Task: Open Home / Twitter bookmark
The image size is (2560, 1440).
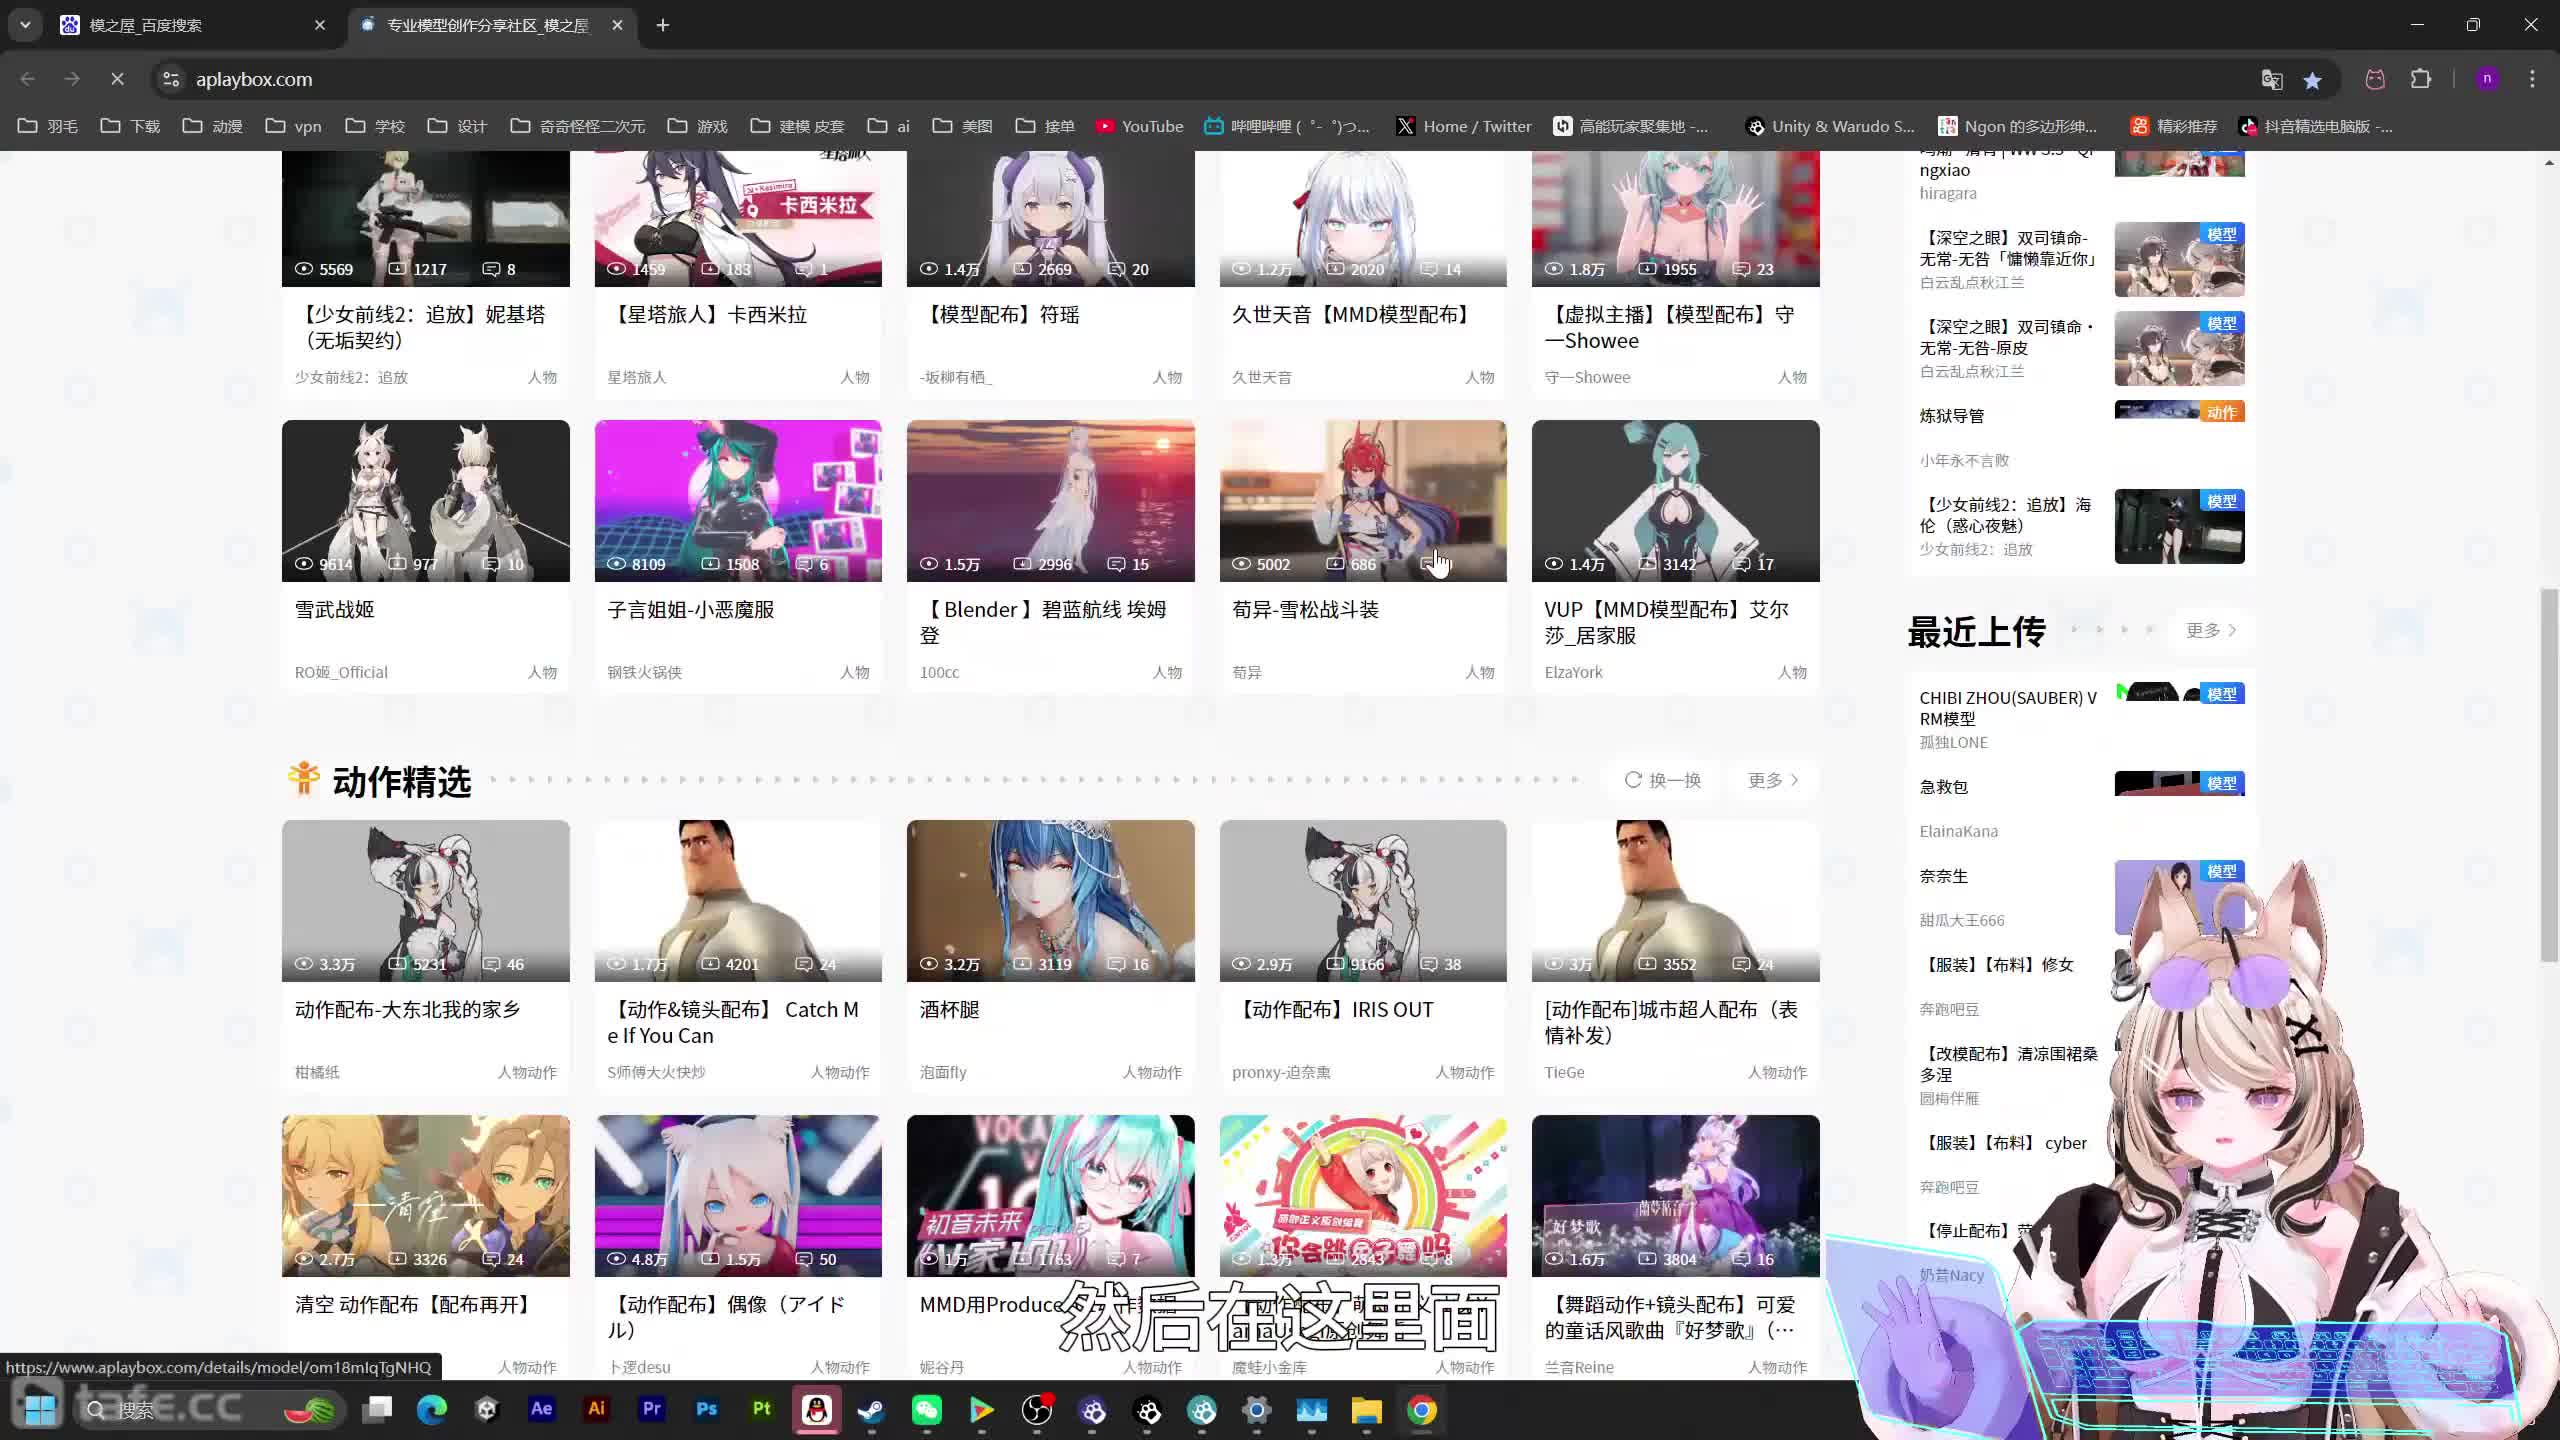Action: click(1465, 126)
